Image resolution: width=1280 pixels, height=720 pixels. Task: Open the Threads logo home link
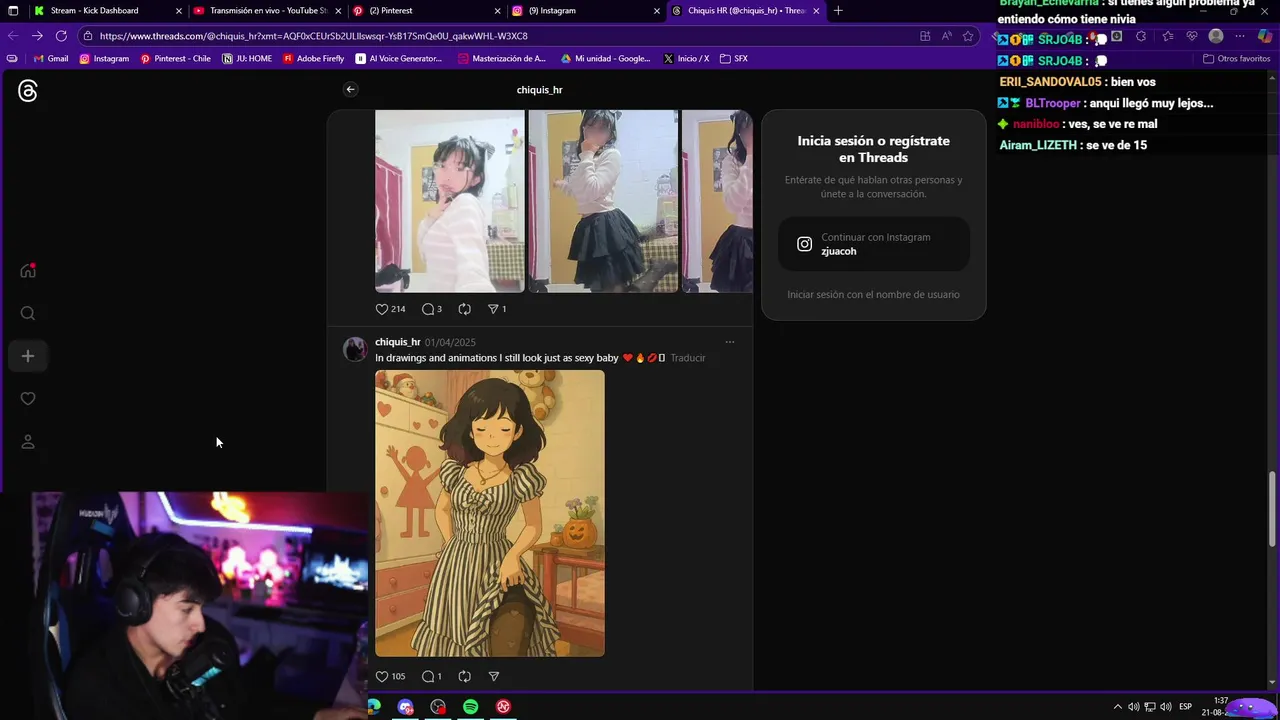(28, 91)
